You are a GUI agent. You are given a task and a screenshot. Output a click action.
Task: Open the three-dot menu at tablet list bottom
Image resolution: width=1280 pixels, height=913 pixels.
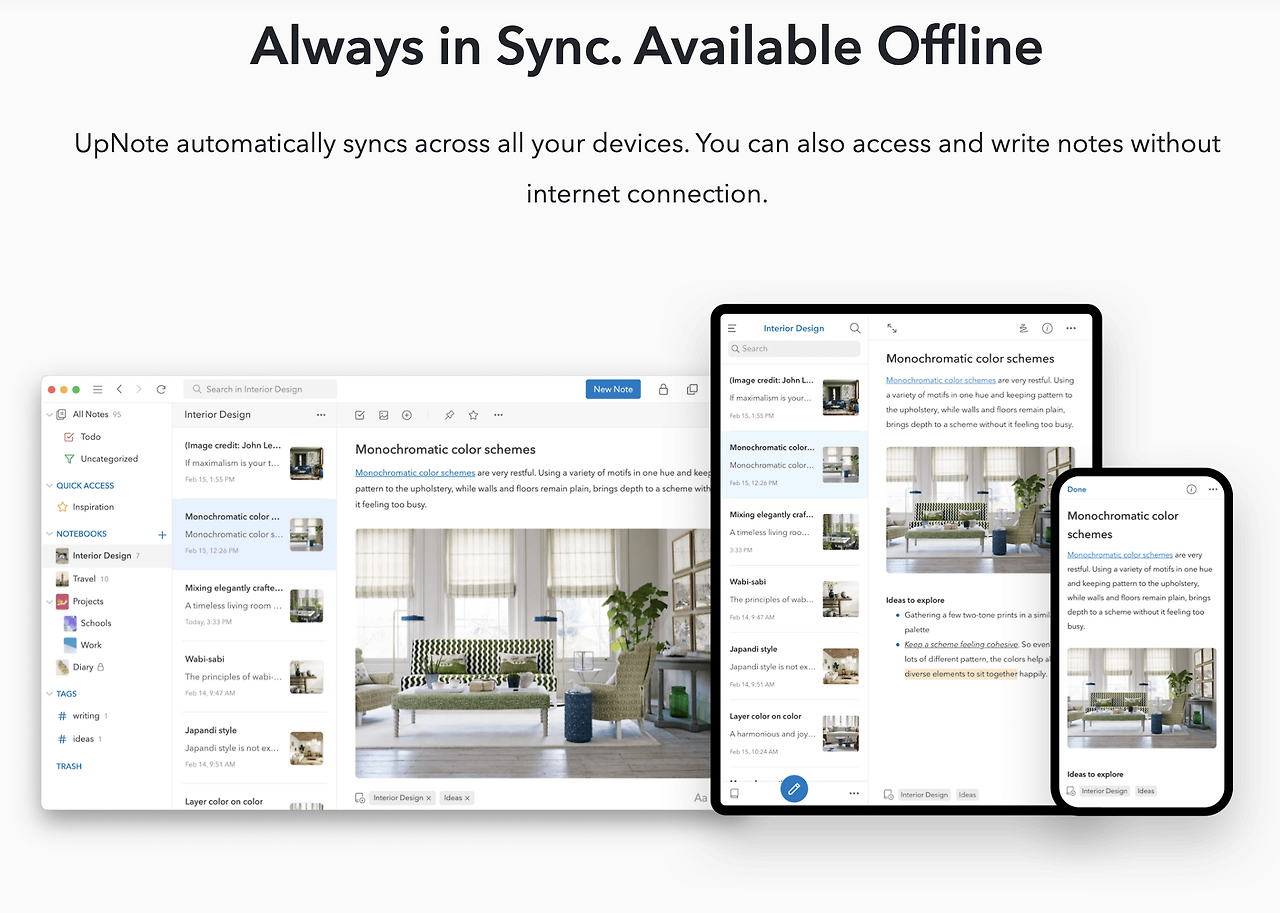click(x=854, y=793)
